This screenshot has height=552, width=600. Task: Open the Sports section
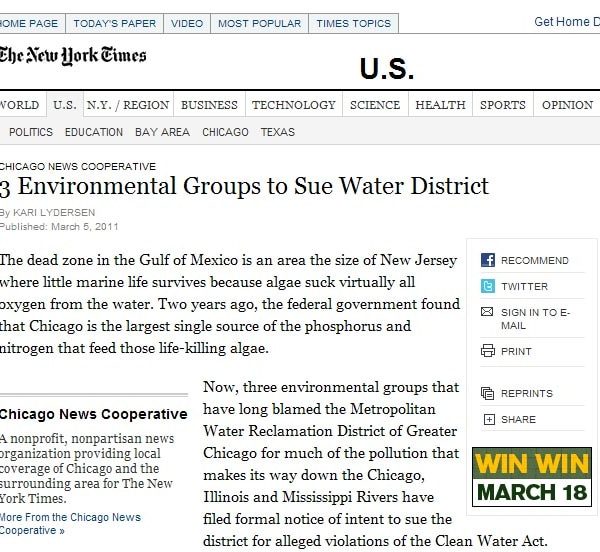click(x=503, y=105)
